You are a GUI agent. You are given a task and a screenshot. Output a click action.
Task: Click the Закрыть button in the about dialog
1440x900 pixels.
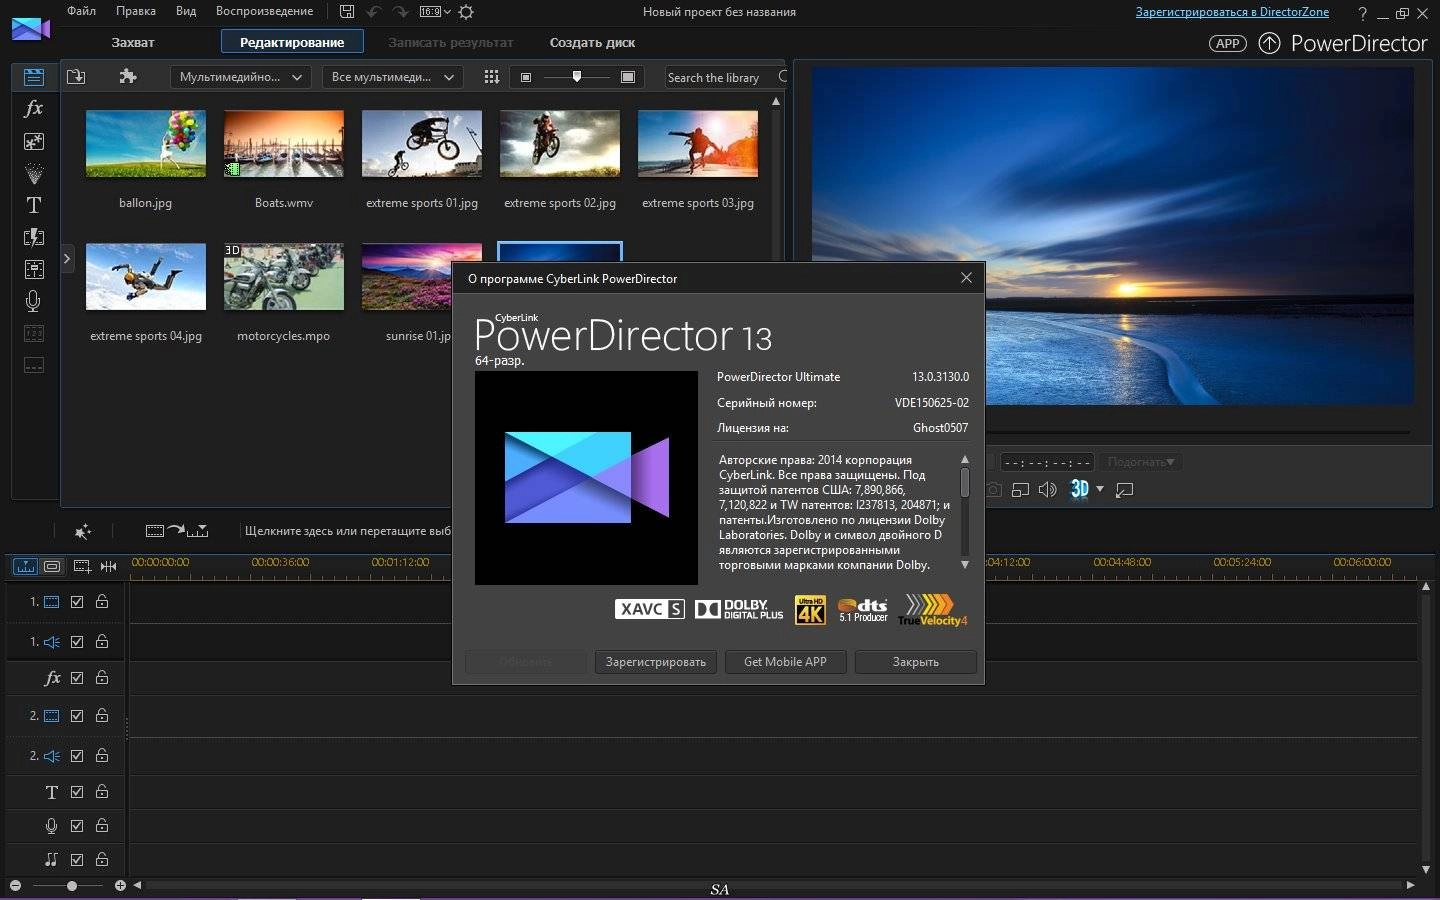point(916,662)
